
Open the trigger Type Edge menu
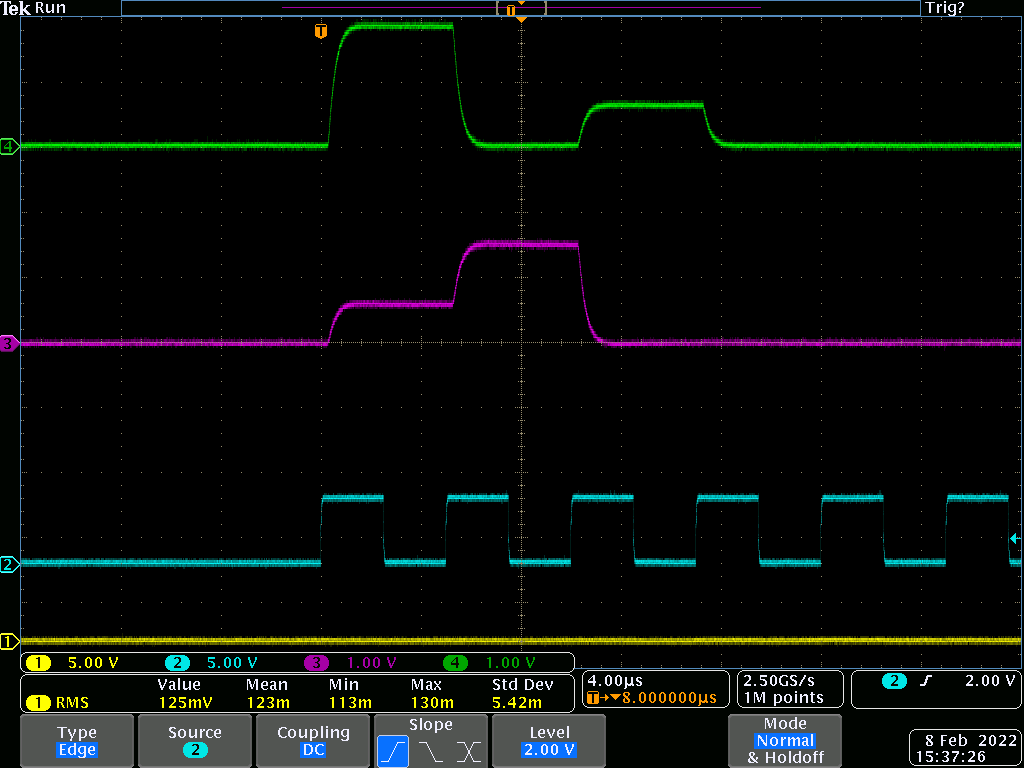[x=77, y=741]
